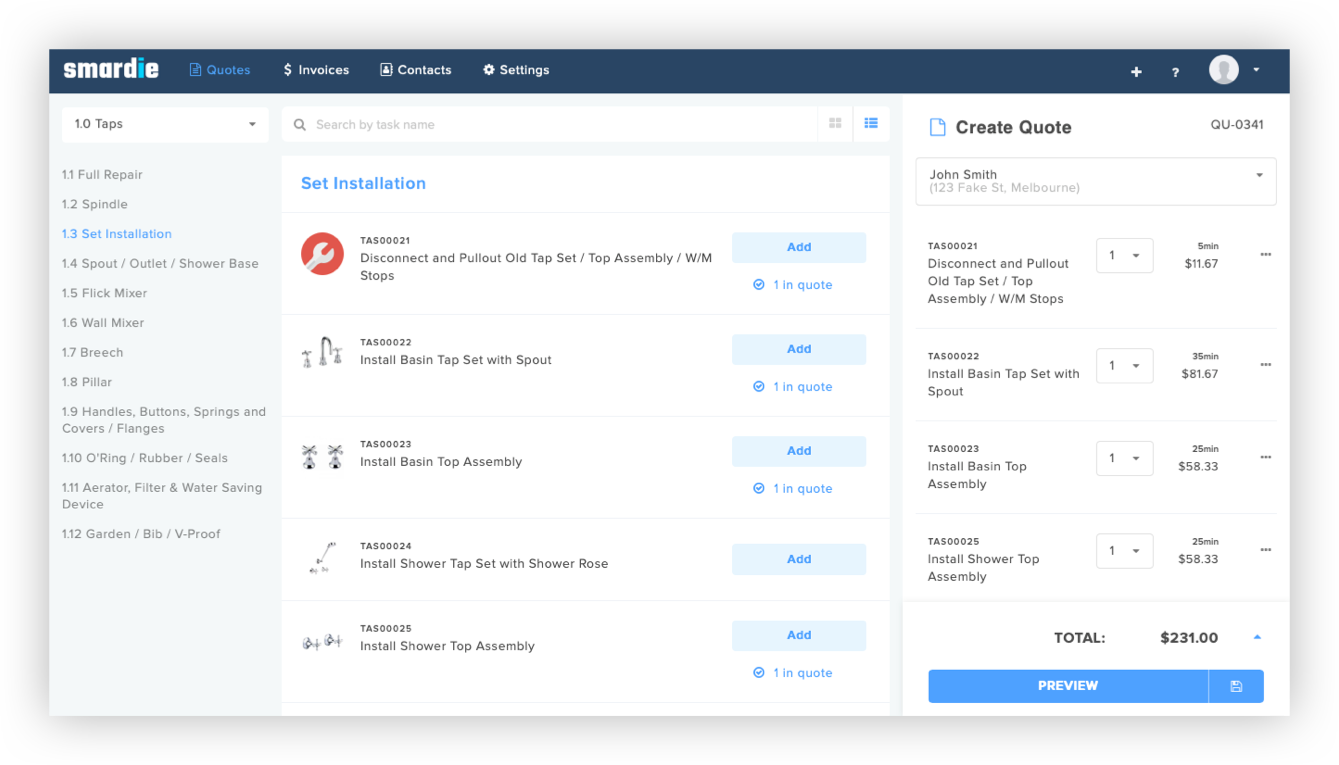Open the Invoices tab
This screenshot has width=1339, height=765.
[x=316, y=70]
